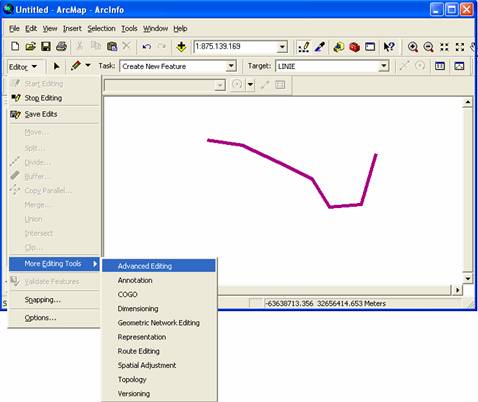
Task: Open the Edit menu
Action: [x=31, y=29]
